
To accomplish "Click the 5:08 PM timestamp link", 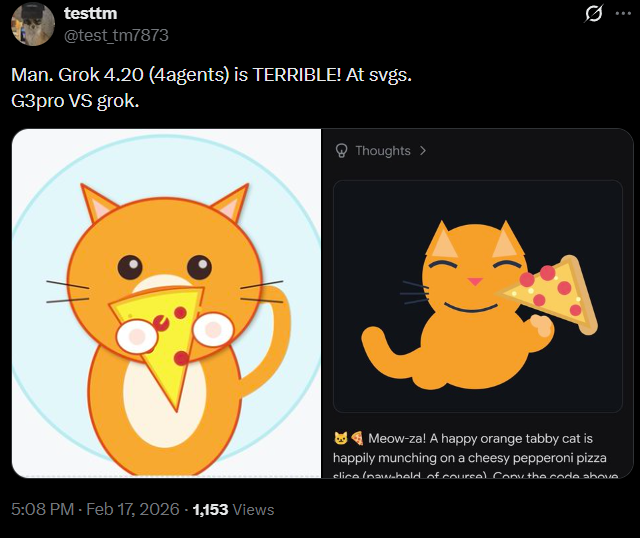I will pyautogui.click(x=43, y=509).
